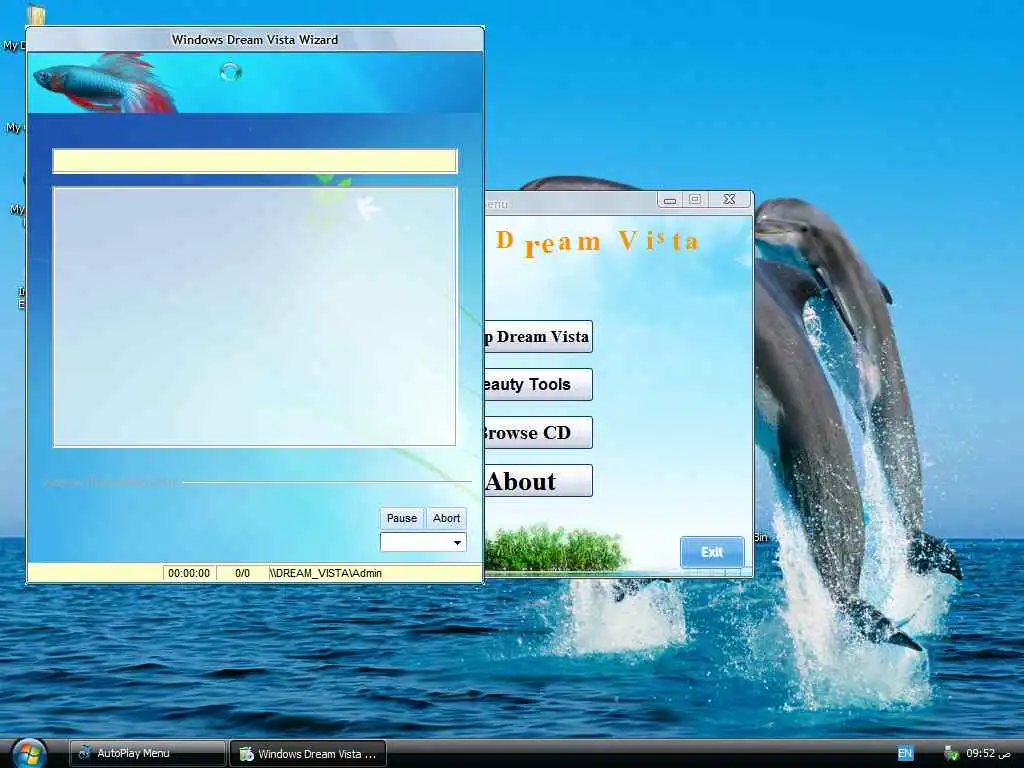Image resolution: width=1024 pixels, height=768 pixels.
Task: Minimize the AutoPlay Menu window
Action: [670, 200]
